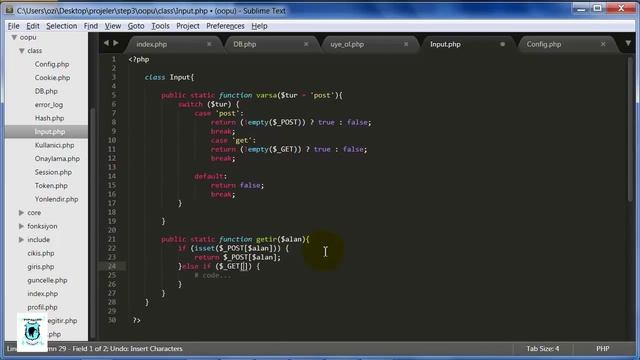Click the Sublime Text title bar icon

click(9, 11)
